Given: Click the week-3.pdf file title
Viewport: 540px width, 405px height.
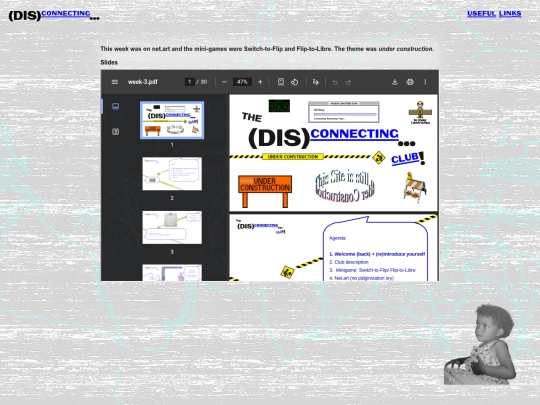Looking at the screenshot, I should click(143, 82).
